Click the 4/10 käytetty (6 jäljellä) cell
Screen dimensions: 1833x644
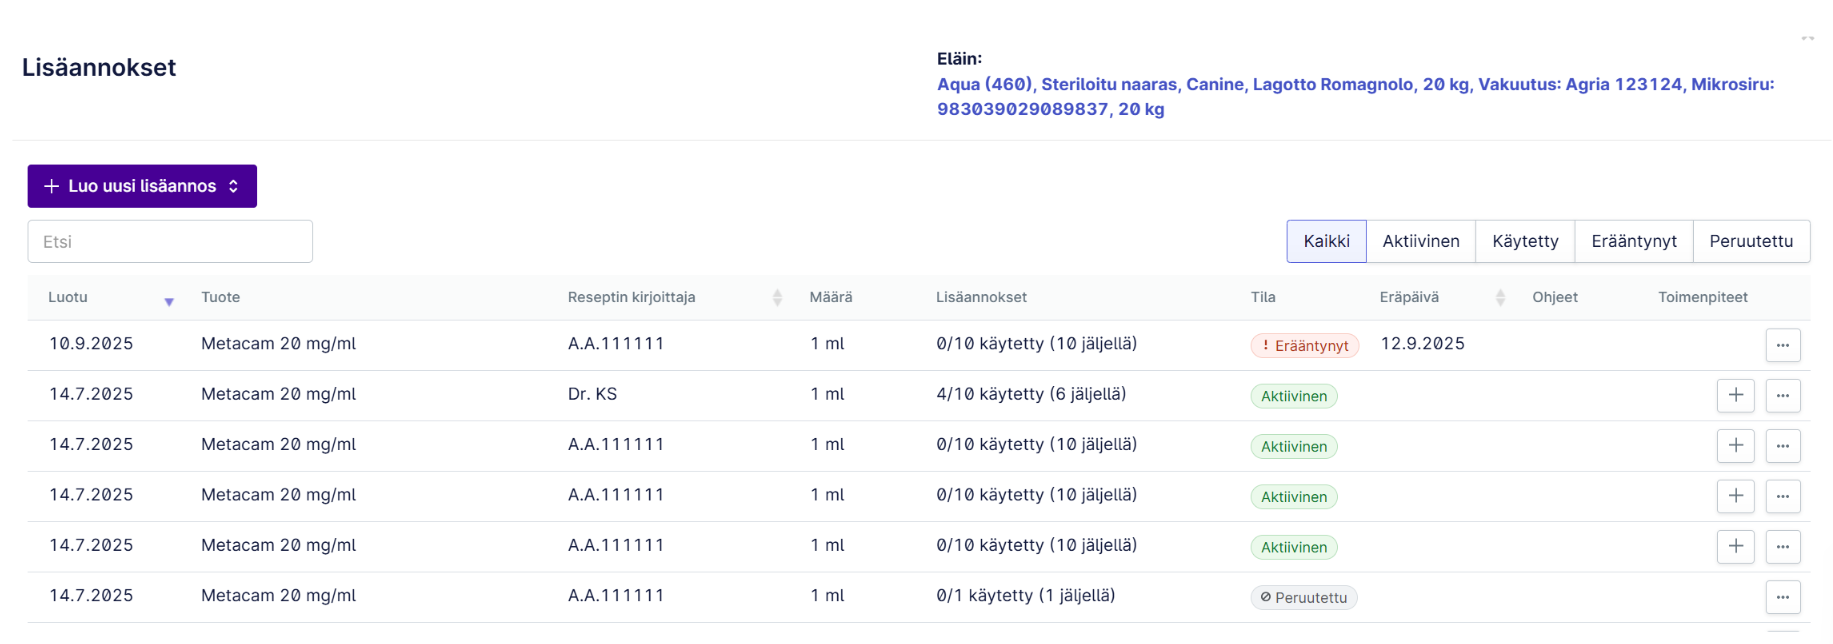[1031, 394]
